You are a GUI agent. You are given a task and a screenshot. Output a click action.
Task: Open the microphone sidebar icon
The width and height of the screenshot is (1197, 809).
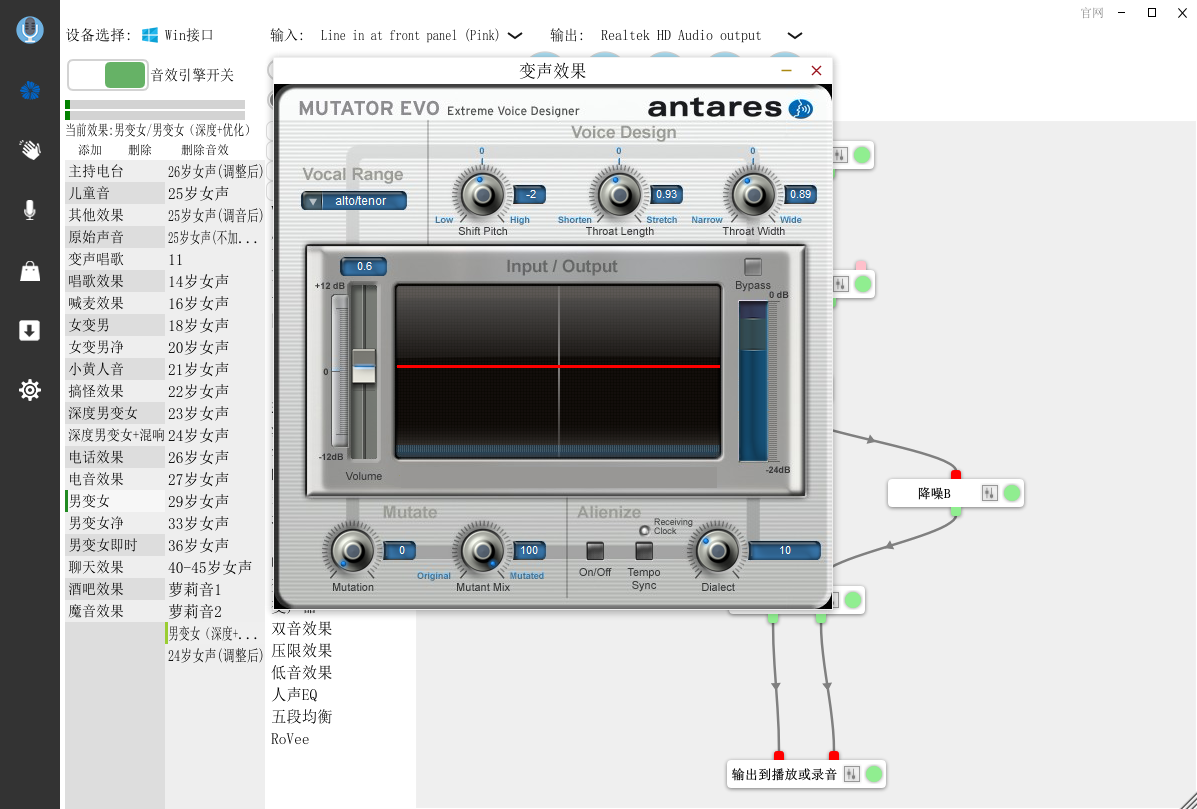click(x=30, y=210)
